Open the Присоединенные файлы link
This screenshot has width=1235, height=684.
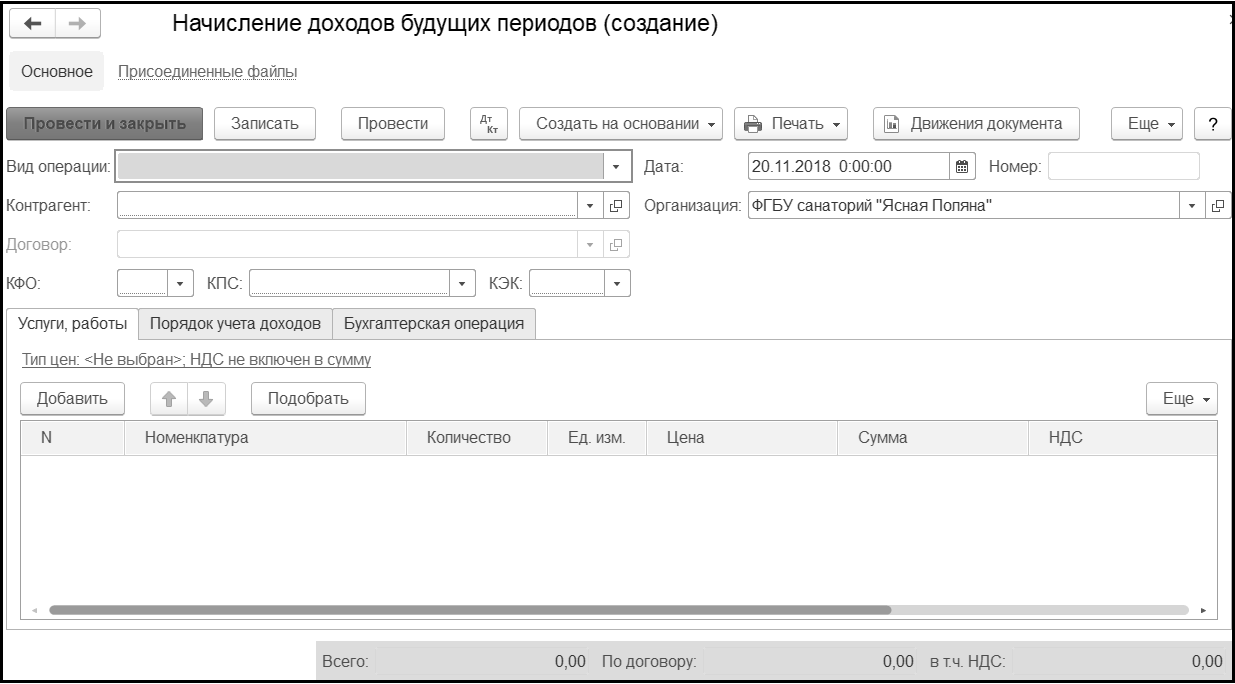(207, 72)
